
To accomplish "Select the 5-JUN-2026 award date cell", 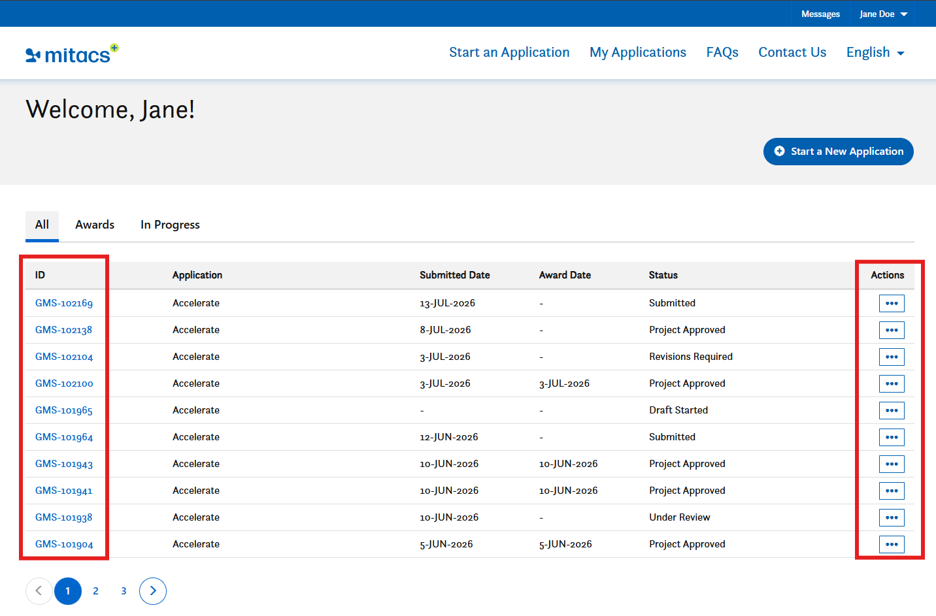I will (x=565, y=544).
